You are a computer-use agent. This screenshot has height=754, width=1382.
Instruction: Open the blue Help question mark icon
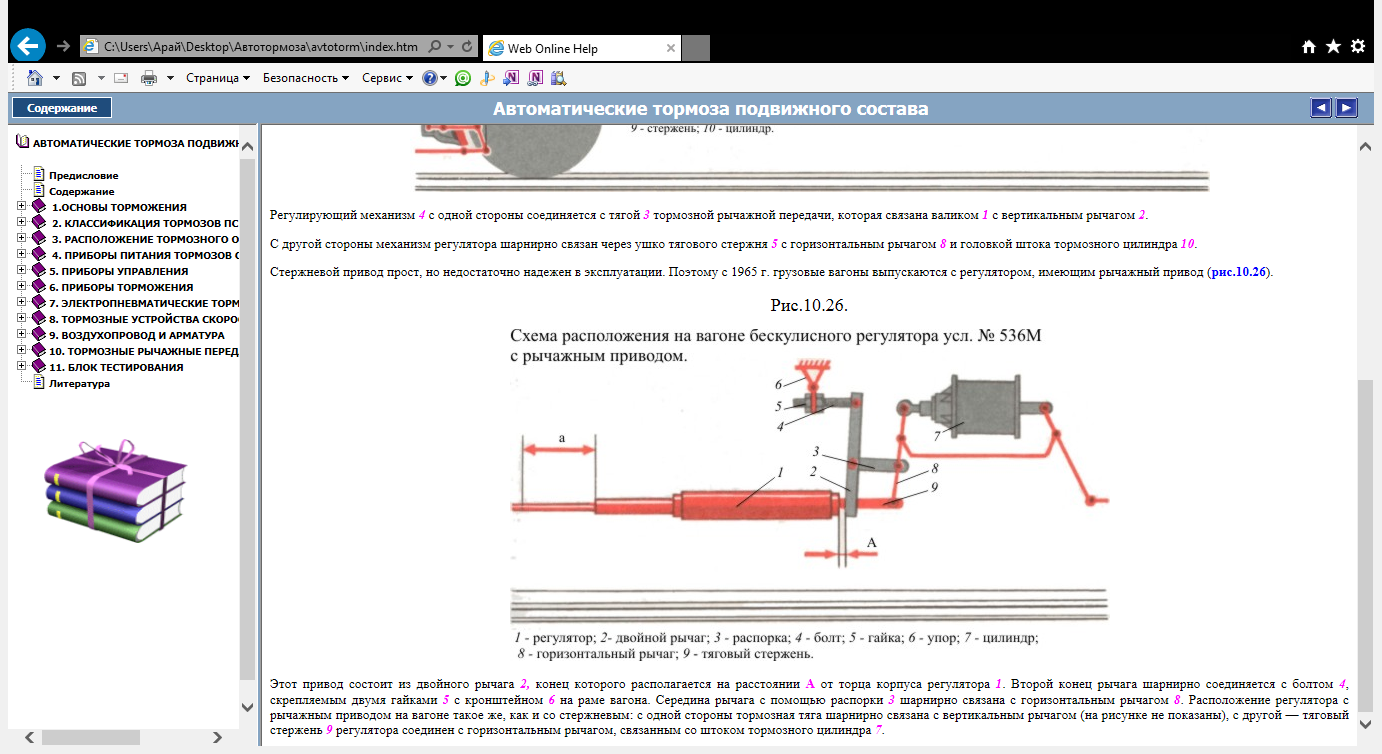click(x=429, y=78)
